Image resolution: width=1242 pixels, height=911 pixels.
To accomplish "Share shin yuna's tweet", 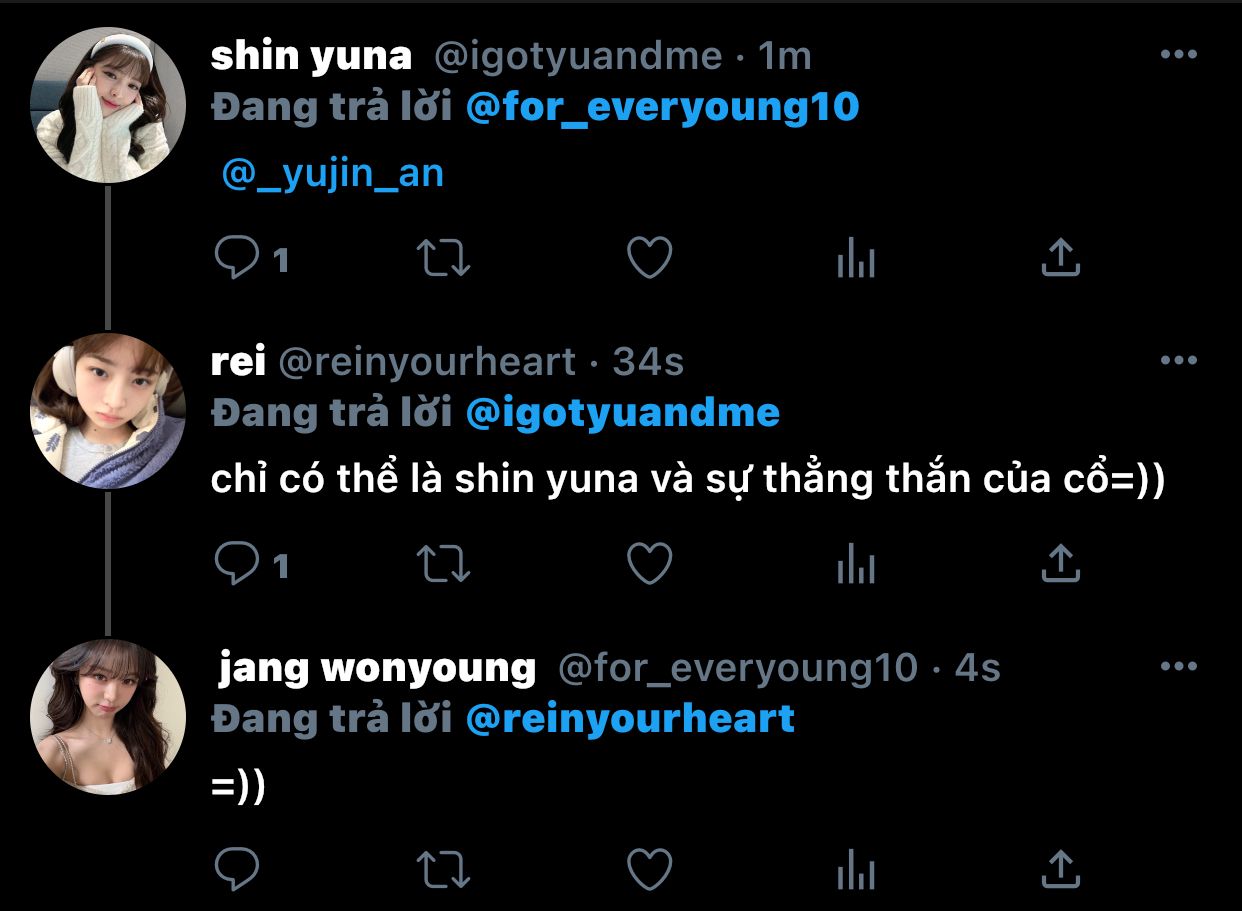I will (x=1061, y=257).
